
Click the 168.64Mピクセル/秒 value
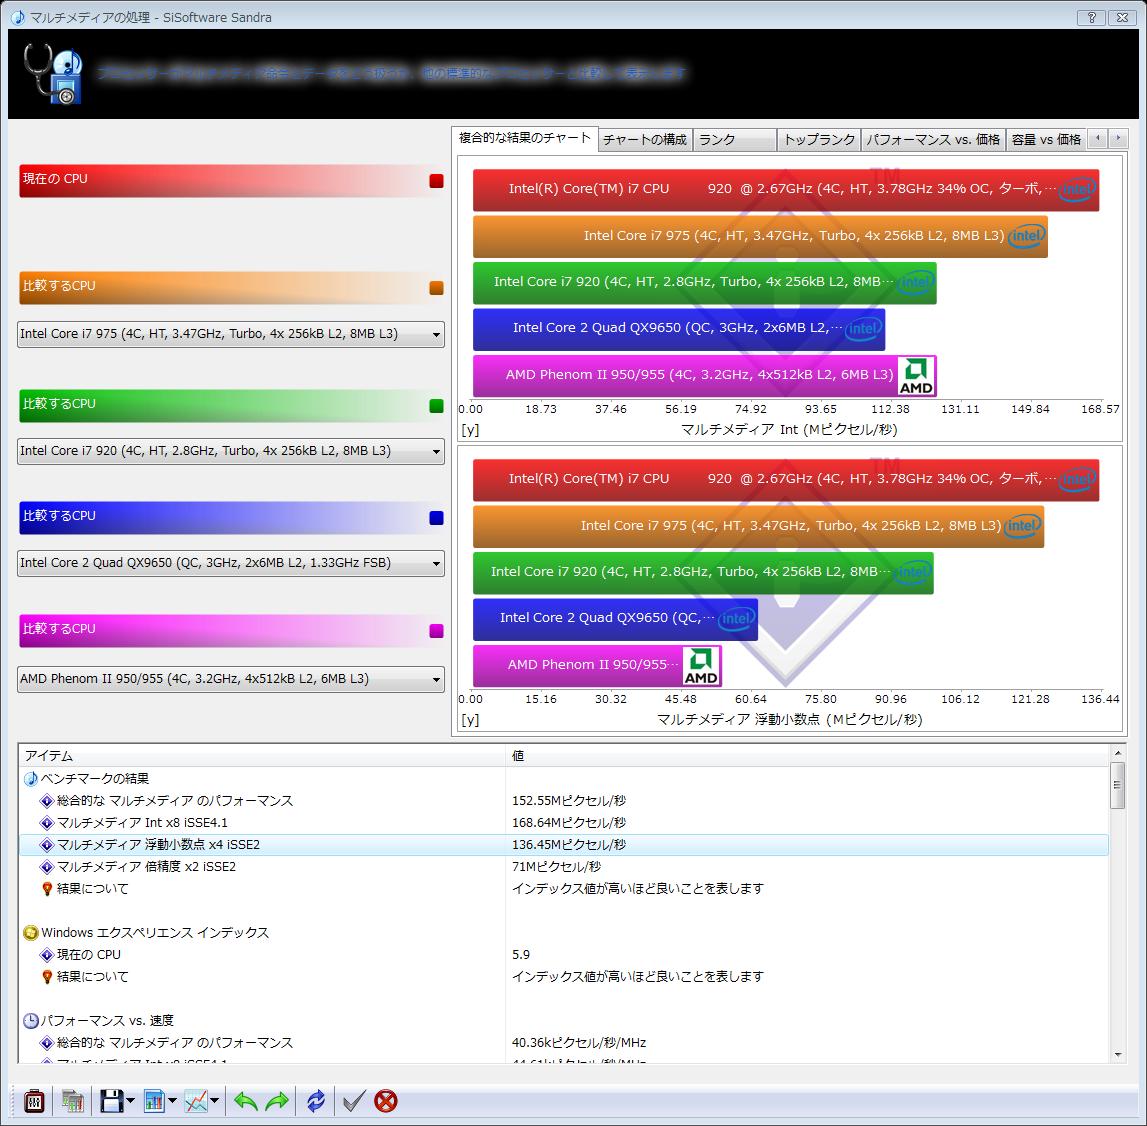[568, 822]
